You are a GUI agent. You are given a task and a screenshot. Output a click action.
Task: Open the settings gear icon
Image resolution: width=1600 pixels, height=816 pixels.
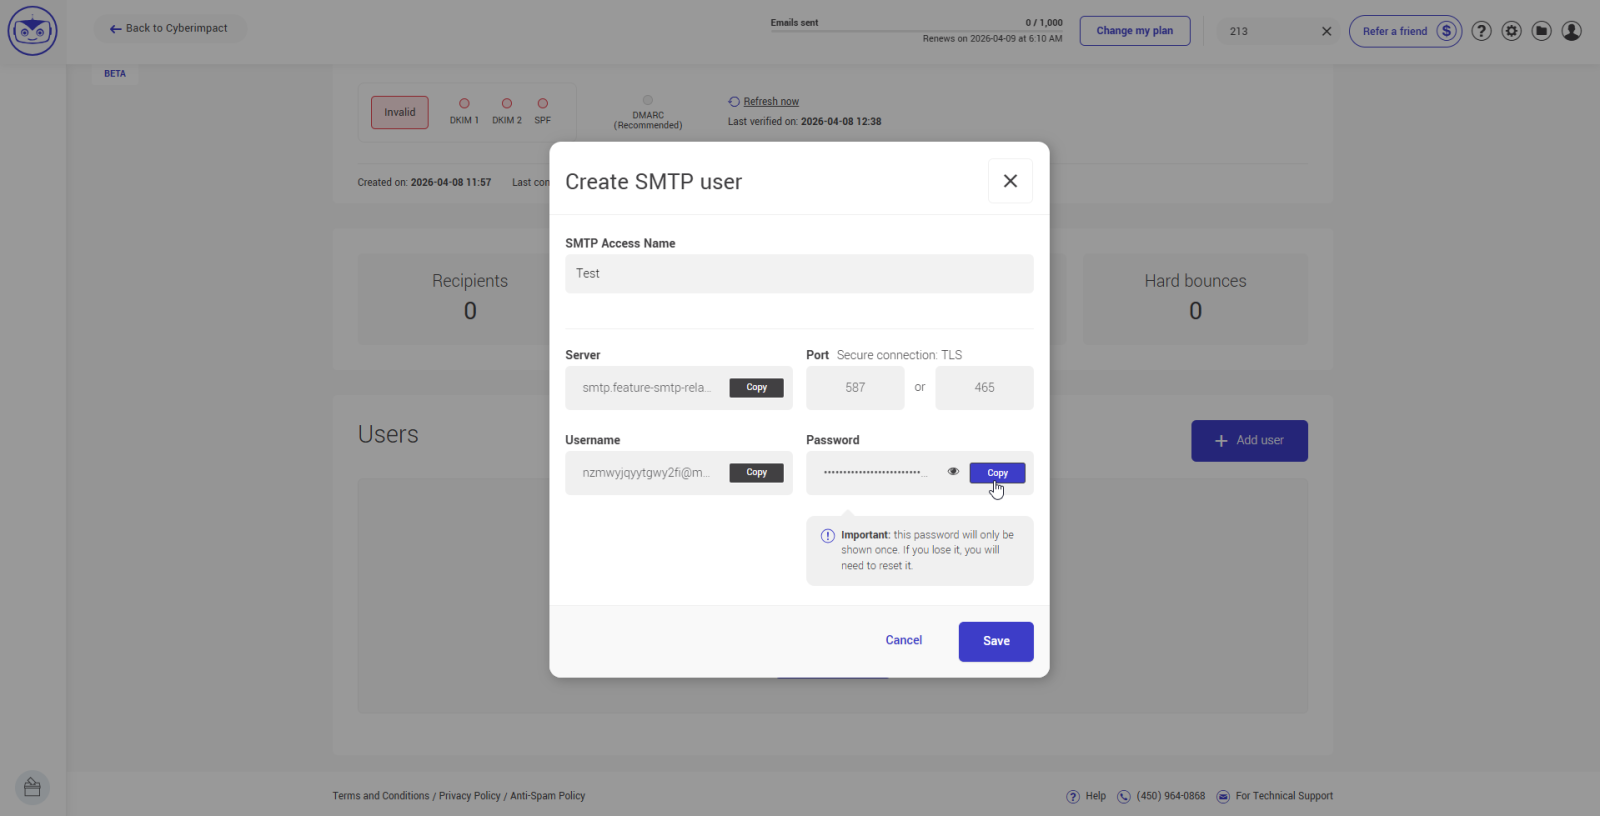pyautogui.click(x=1511, y=31)
